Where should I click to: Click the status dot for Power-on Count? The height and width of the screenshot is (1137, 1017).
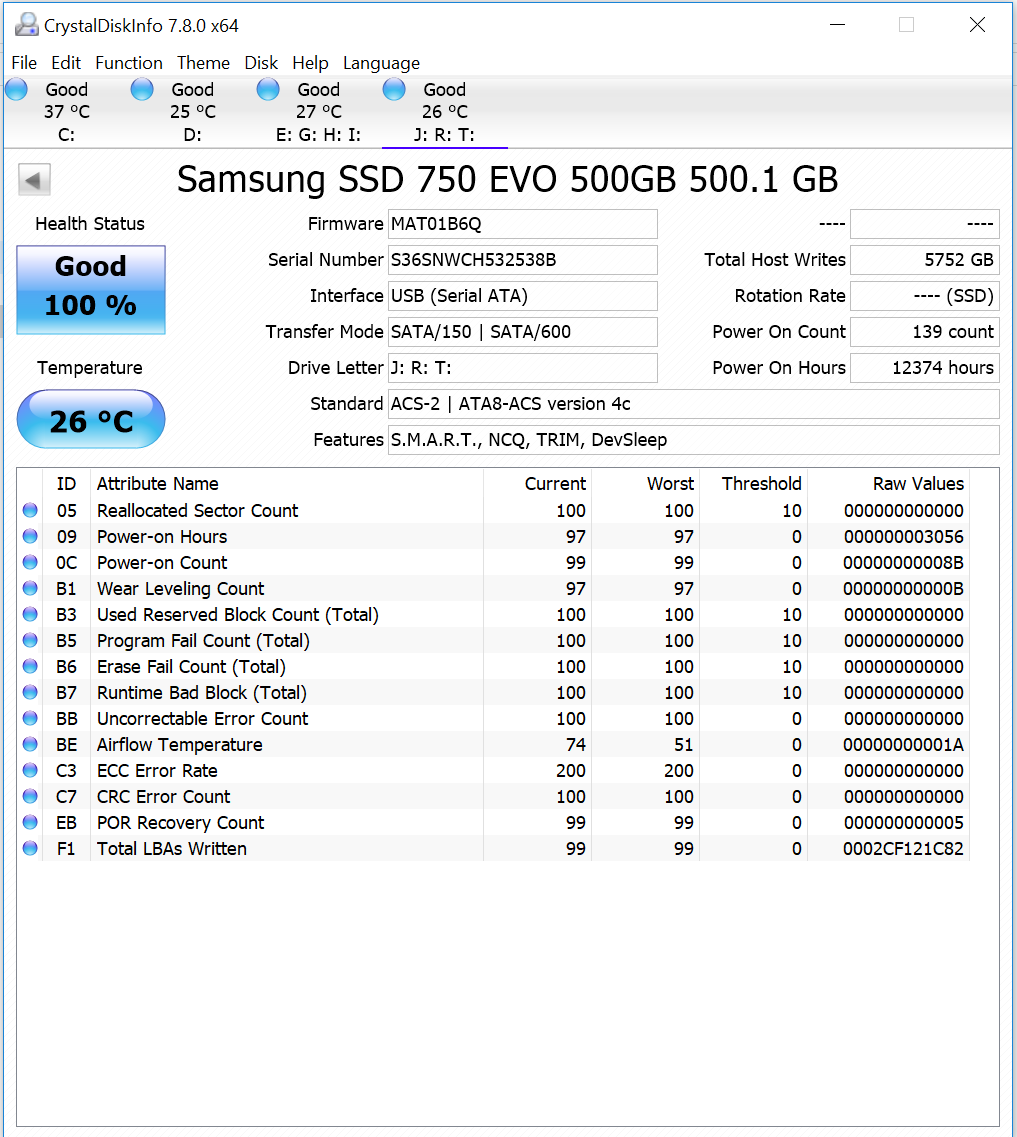point(30,563)
